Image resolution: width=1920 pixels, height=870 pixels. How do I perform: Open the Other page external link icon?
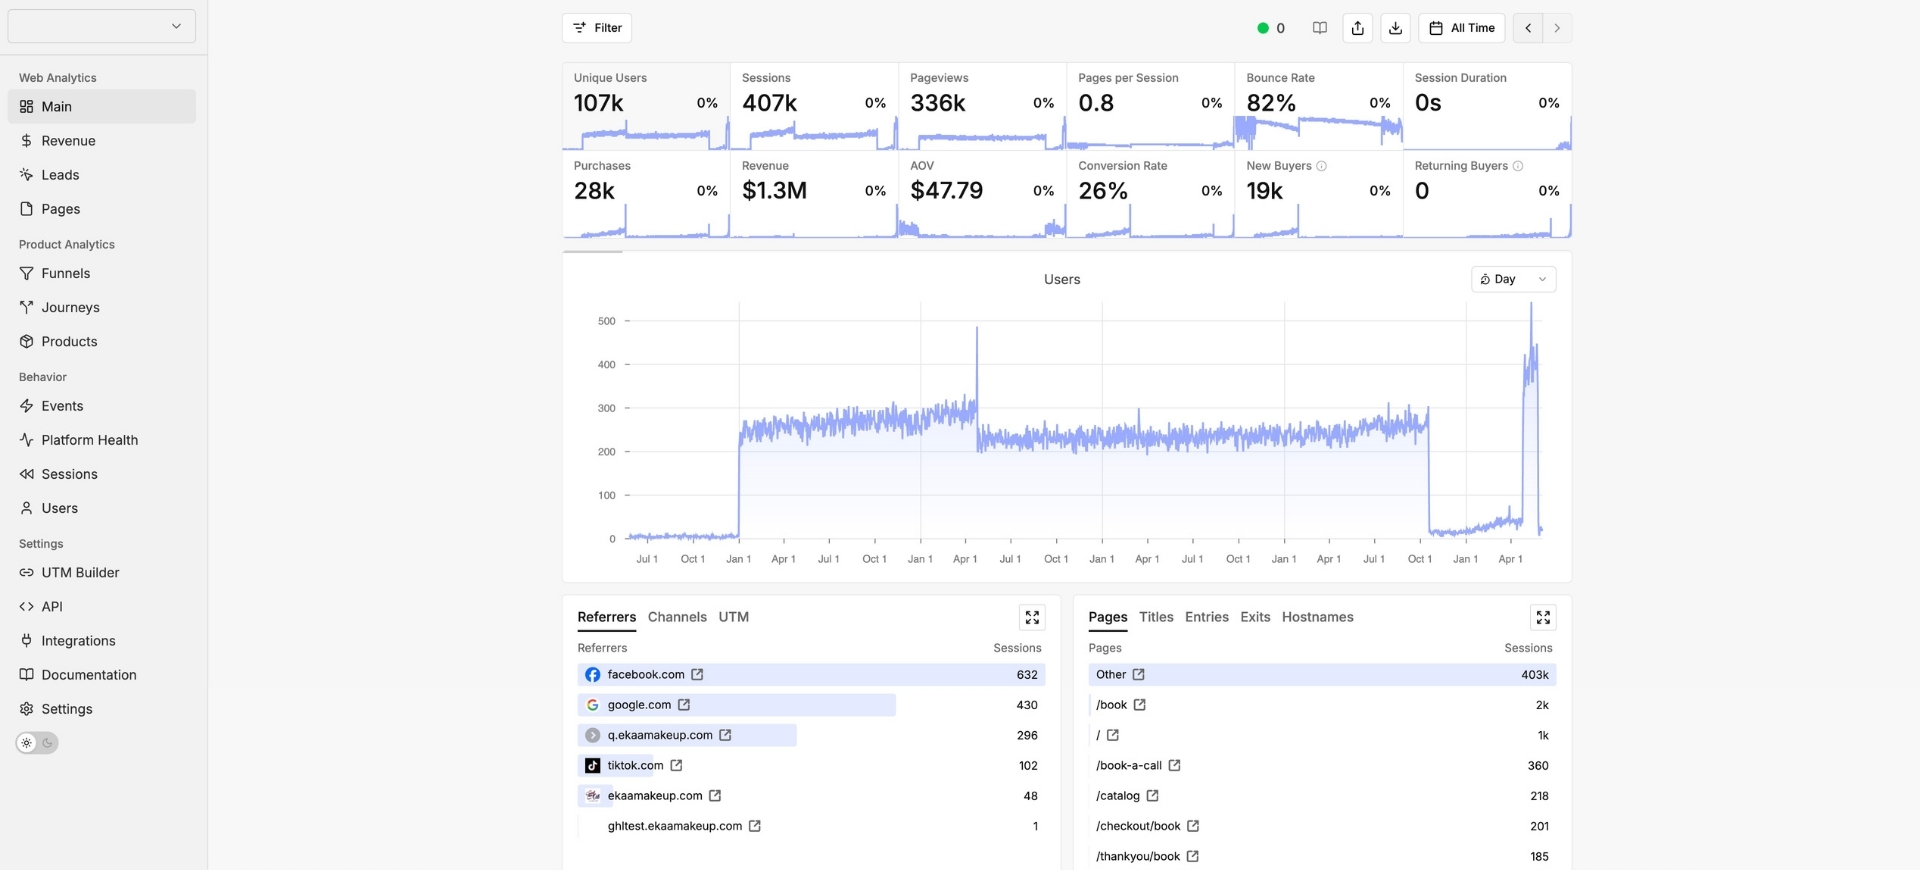[x=1138, y=675]
